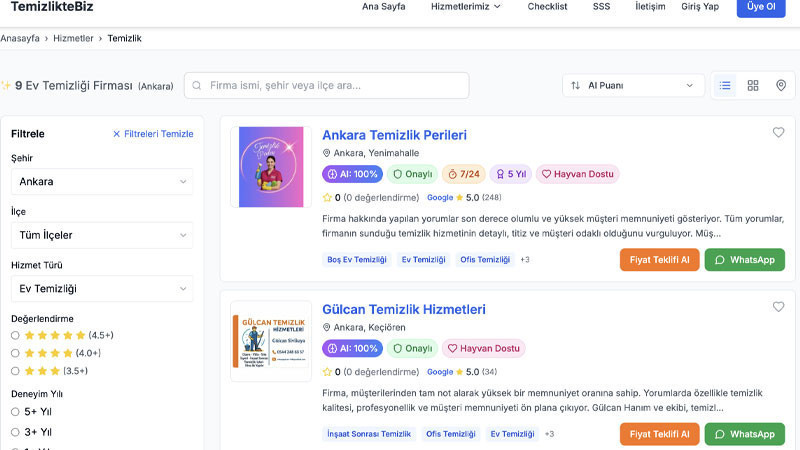Click the 7/24 badge on first listing
Image resolution: width=800 pixels, height=450 pixels.
click(x=463, y=174)
